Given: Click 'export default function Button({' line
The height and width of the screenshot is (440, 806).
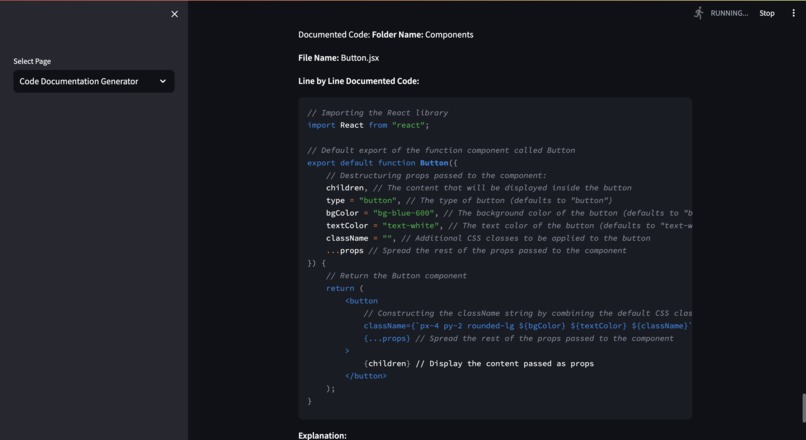Looking at the screenshot, I should 382,162.
